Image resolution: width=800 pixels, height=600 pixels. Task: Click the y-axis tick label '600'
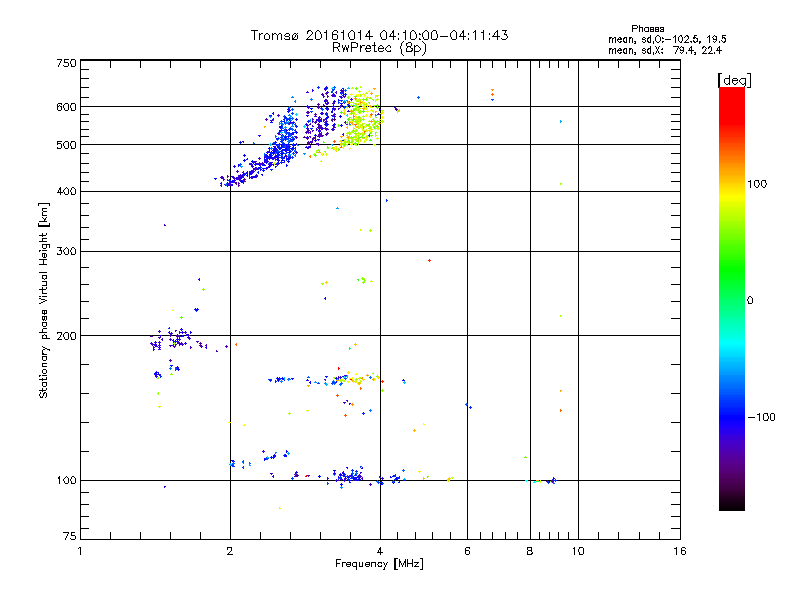tap(66, 107)
